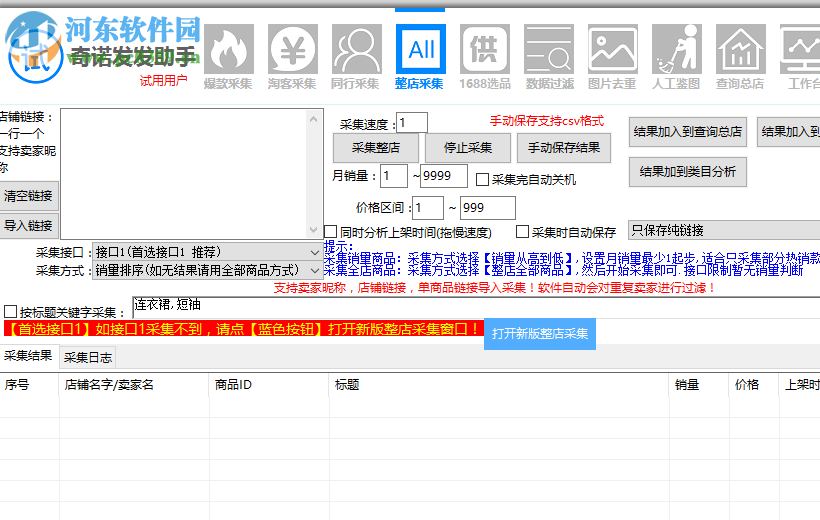This screenshot has height=520, width=820.
Task: Click the keyword field containing 连衣裙
Action: pyautogui.click(x=476, y=307)
